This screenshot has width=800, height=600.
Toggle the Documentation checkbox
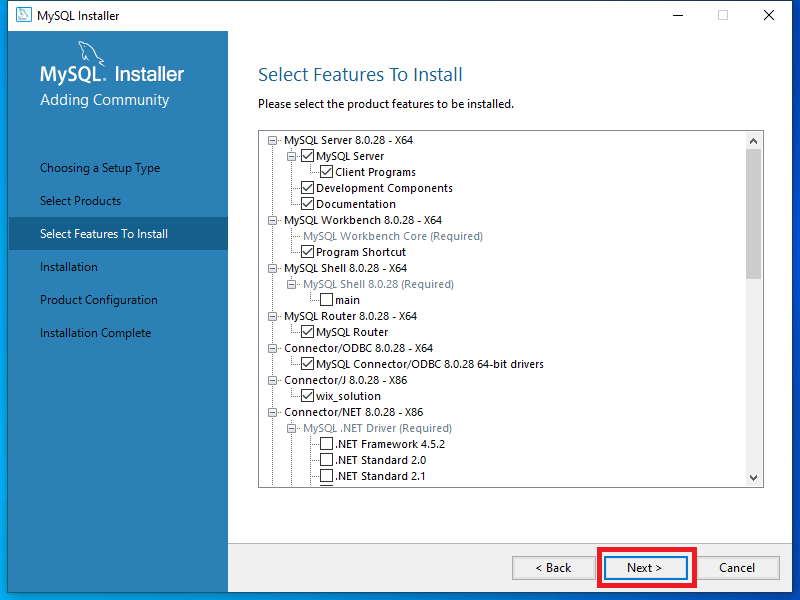(x=307, y=203)
